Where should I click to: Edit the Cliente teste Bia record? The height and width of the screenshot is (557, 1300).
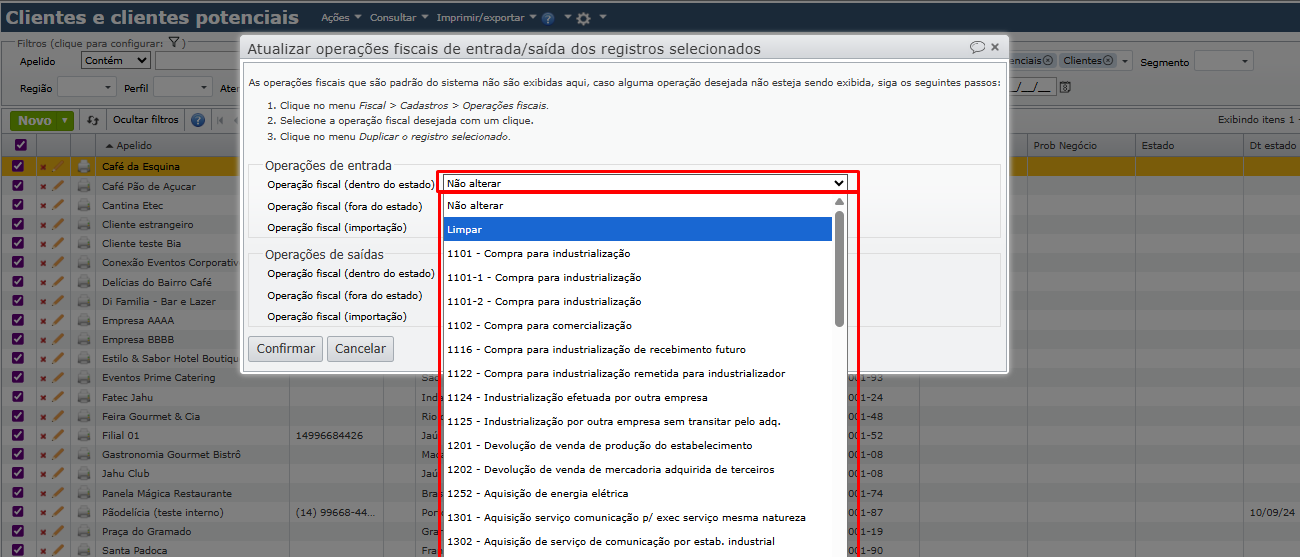58,243
